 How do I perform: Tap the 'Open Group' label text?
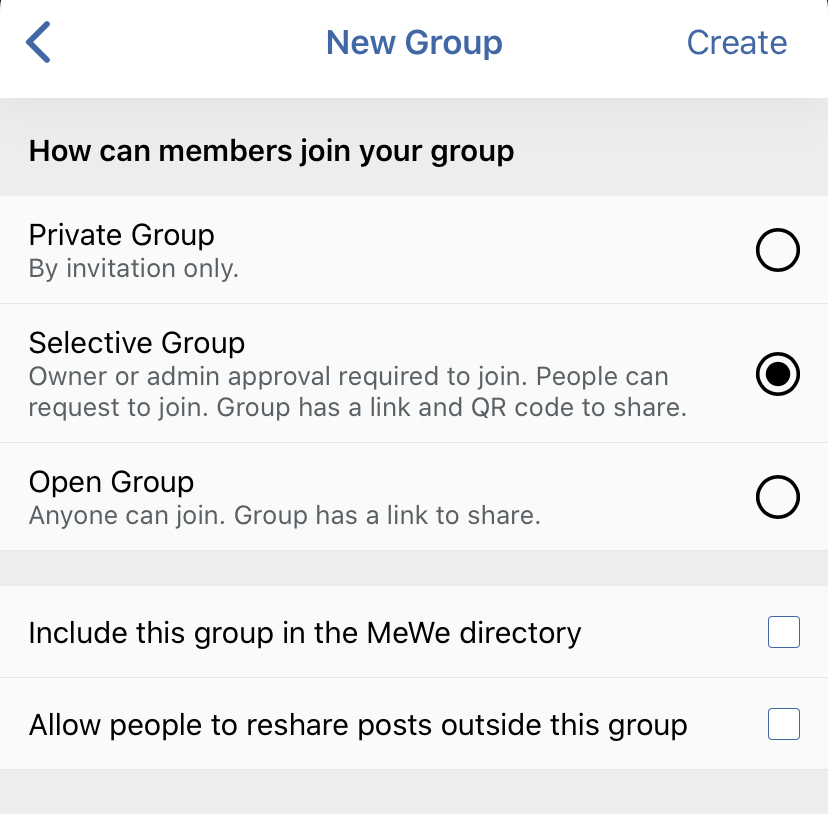(x=111, y=481)
